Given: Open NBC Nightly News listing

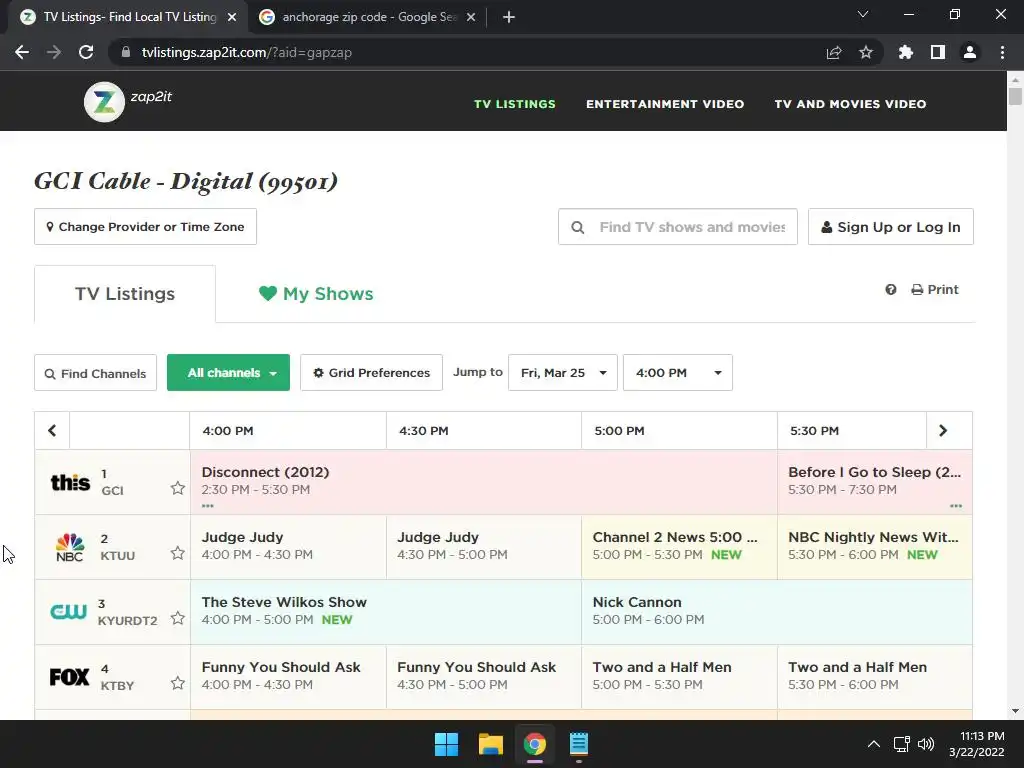Looking at the screenshot, I should click(874, 547).
